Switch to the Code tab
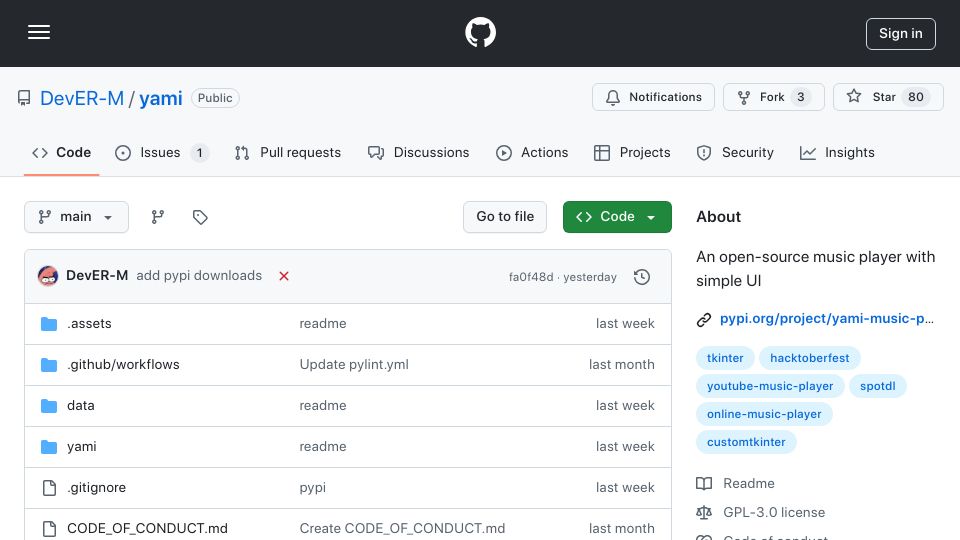The width and height of the screenshot is (960, 540). tap(61, 152)
